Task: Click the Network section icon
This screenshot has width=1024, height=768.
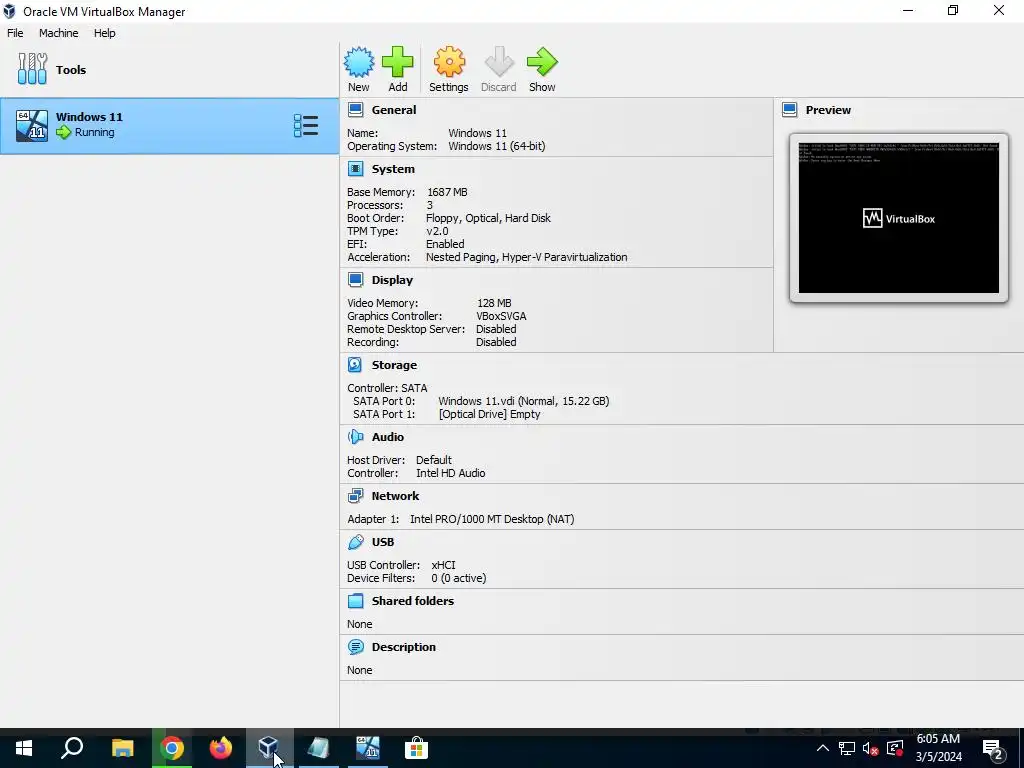Action: coord(355,496)
